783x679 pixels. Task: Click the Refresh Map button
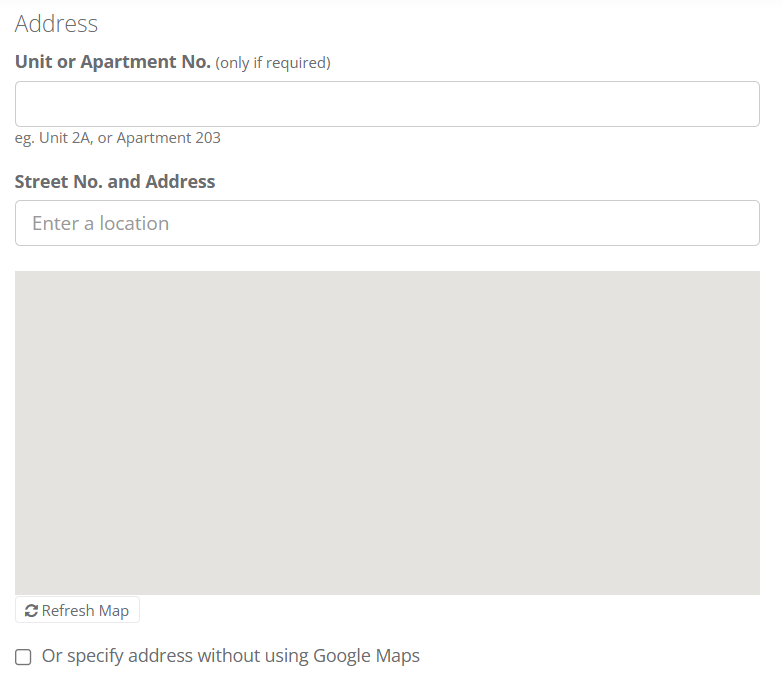click(x=77, y=610)
